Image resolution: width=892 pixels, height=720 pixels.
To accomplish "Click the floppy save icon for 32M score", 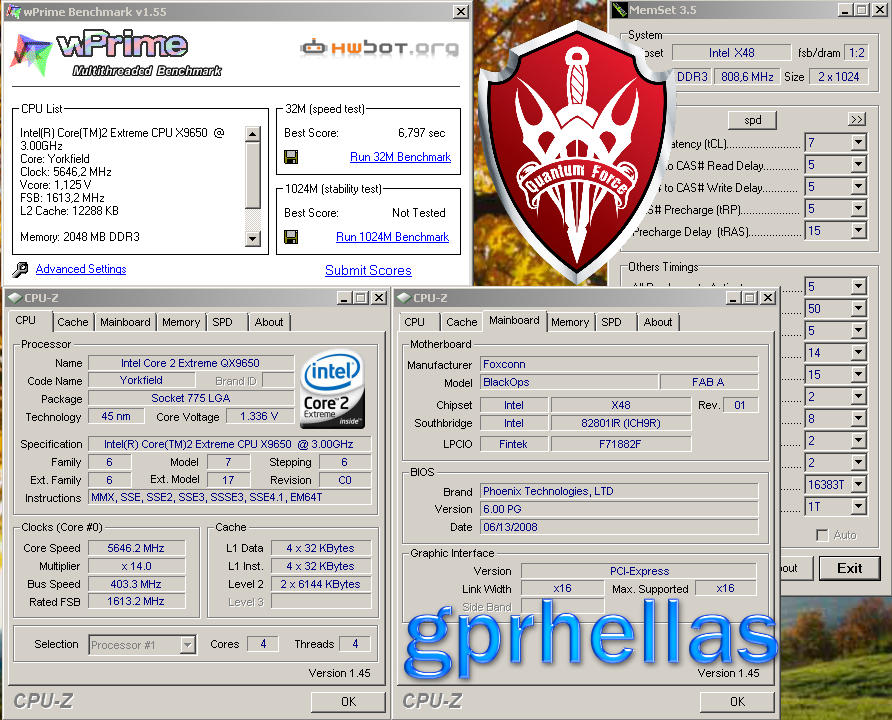I will (291, 157).
